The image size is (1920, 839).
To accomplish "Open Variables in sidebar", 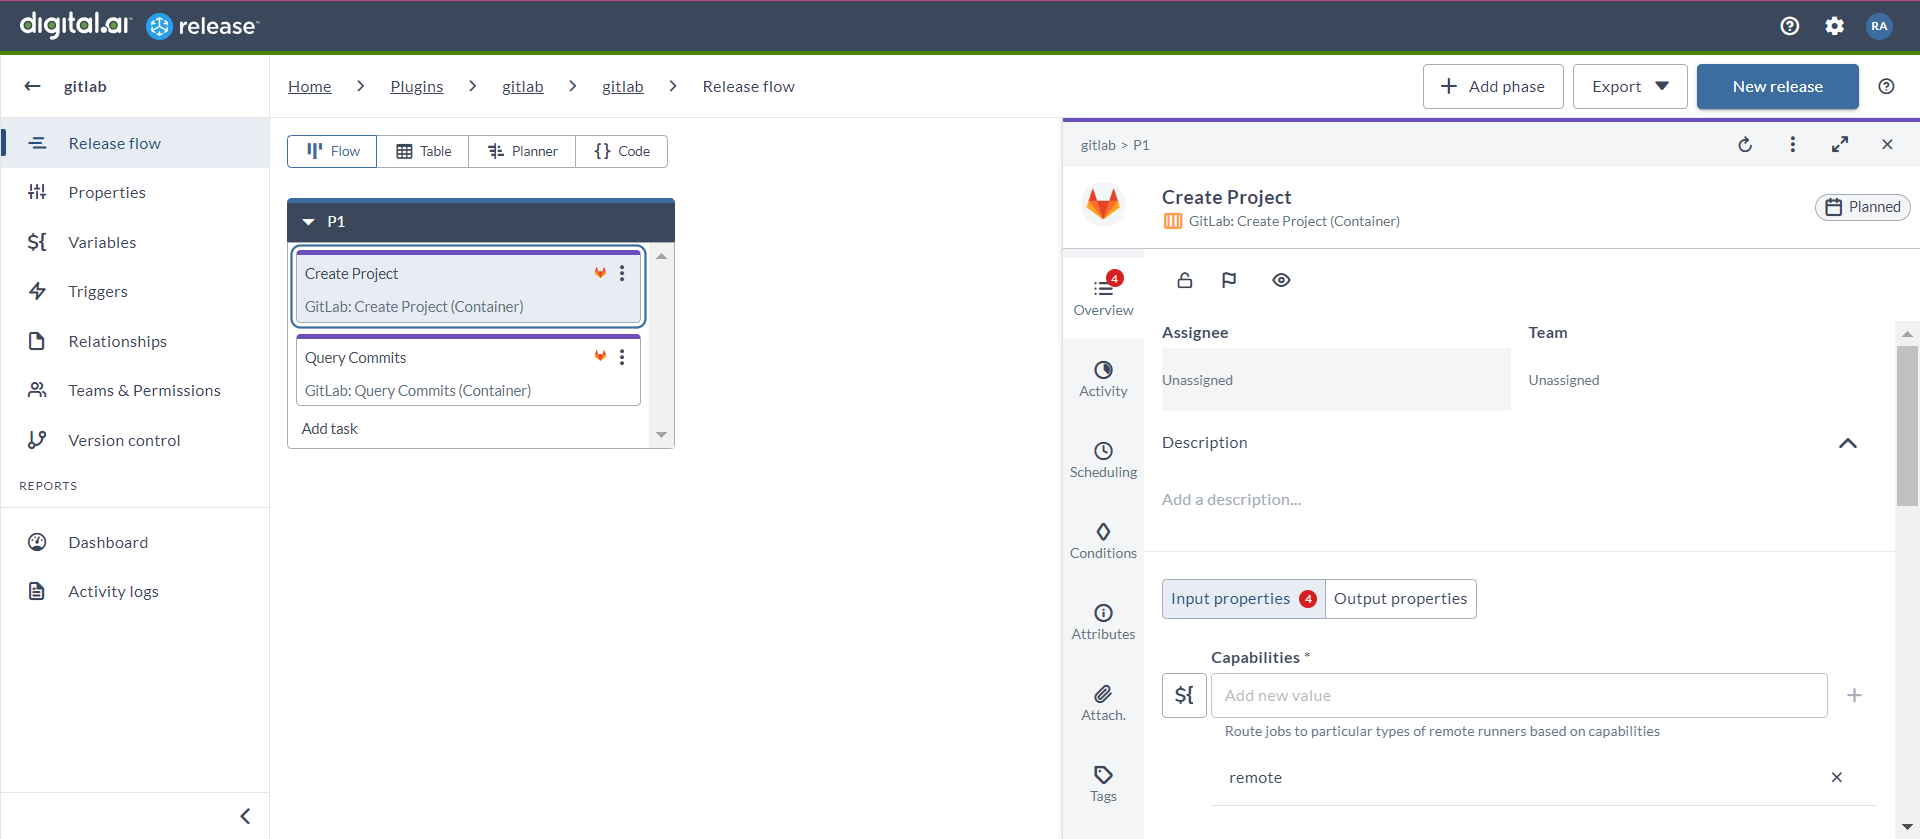I will point(135,242).
